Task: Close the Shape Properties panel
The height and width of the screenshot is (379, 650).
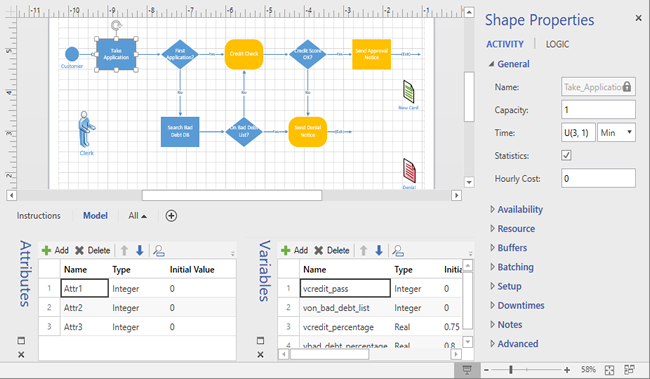Action: [x=638, y=18]
